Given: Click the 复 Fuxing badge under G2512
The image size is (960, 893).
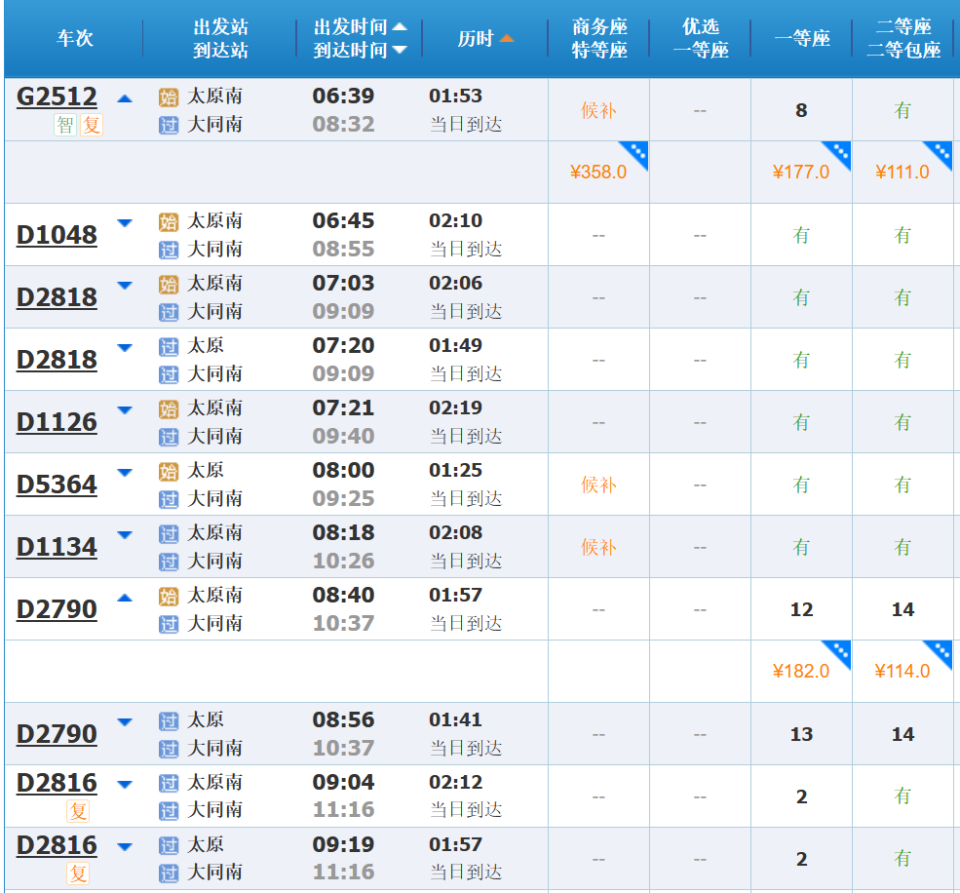Looking at the screenshot, I should 91,125.
